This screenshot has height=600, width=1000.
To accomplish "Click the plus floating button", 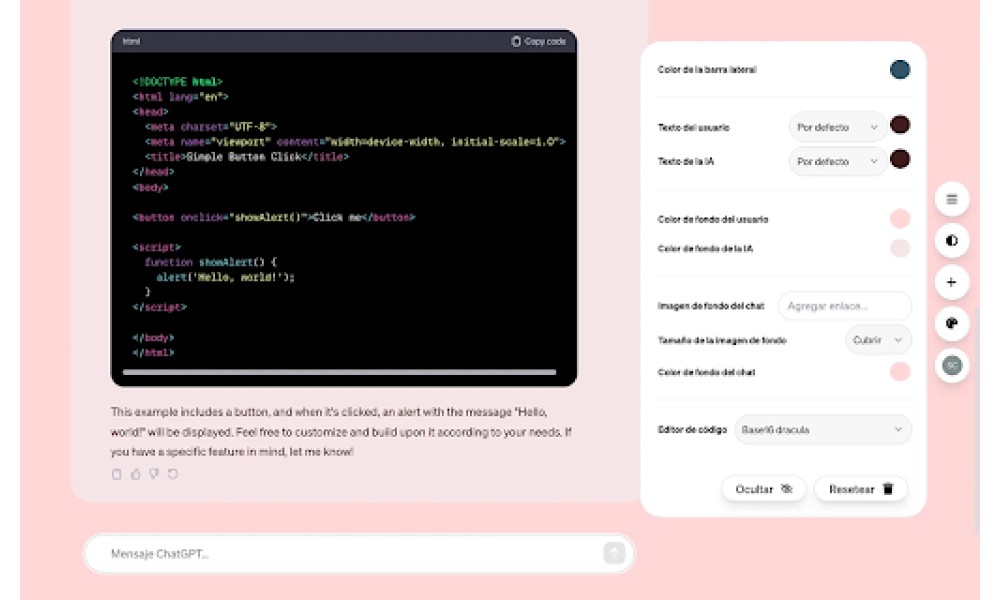I will point(952,282).
